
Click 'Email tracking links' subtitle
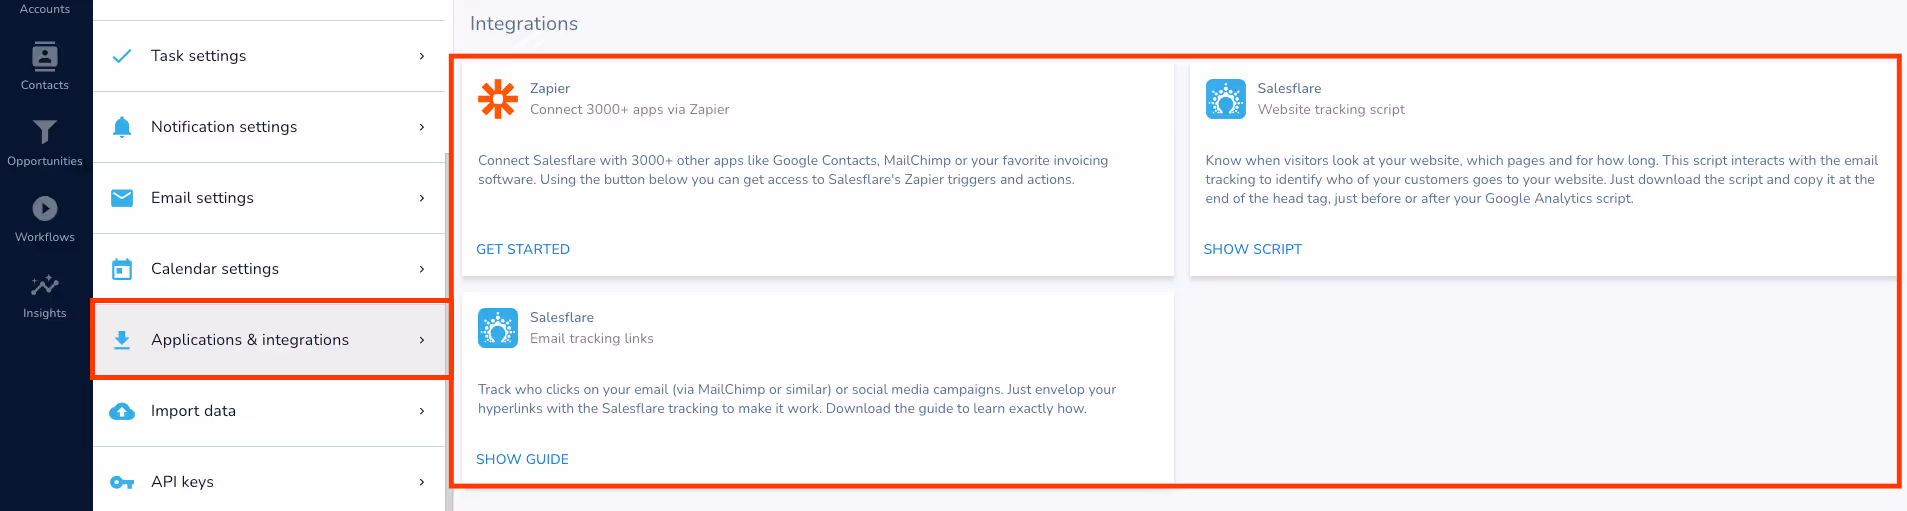tap(592, 338)
